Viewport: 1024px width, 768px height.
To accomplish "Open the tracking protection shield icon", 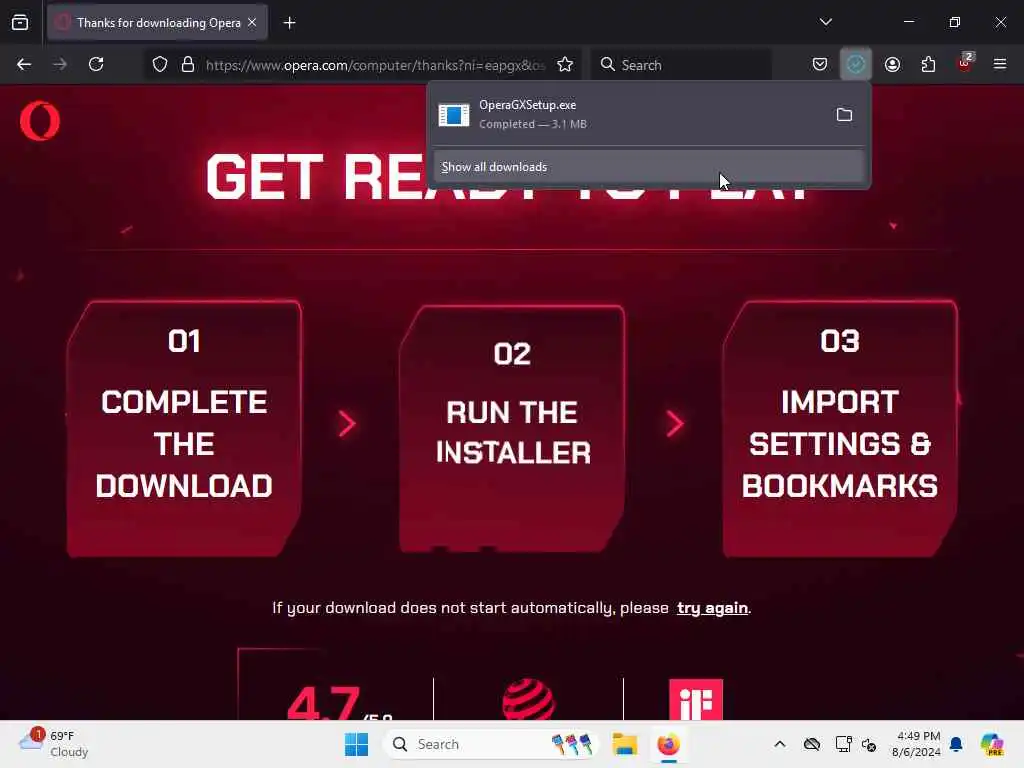I will (x=160, y=64).
